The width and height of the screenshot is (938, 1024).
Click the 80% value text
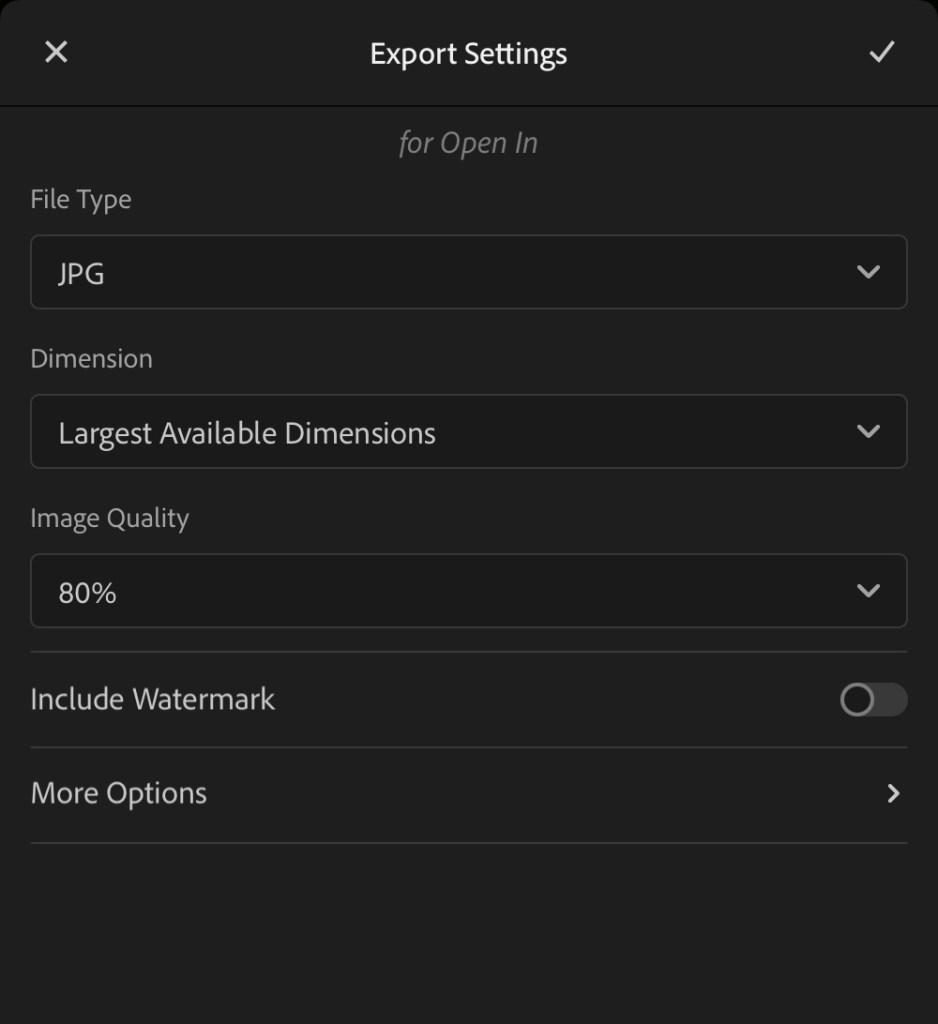click(x=88, y=593)
